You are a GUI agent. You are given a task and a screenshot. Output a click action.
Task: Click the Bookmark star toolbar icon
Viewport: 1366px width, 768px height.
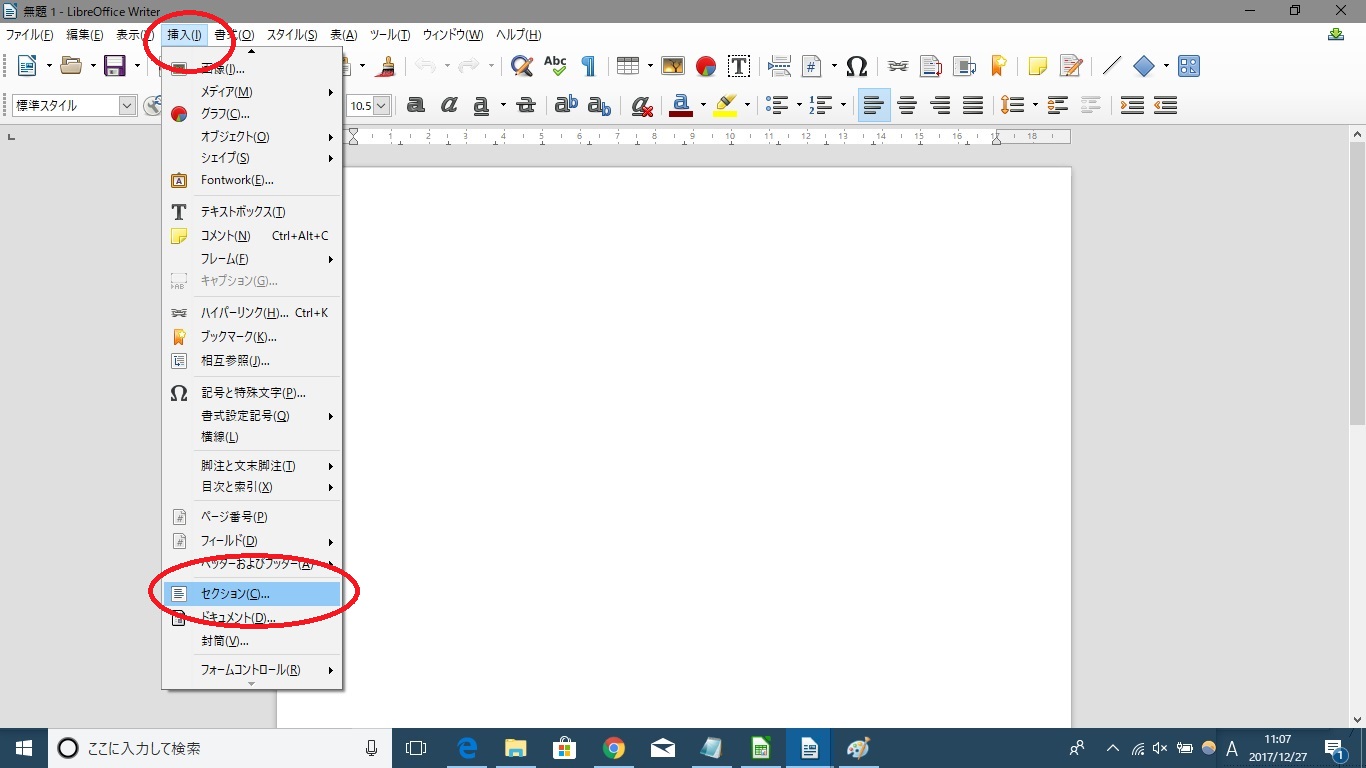point(997,66)
